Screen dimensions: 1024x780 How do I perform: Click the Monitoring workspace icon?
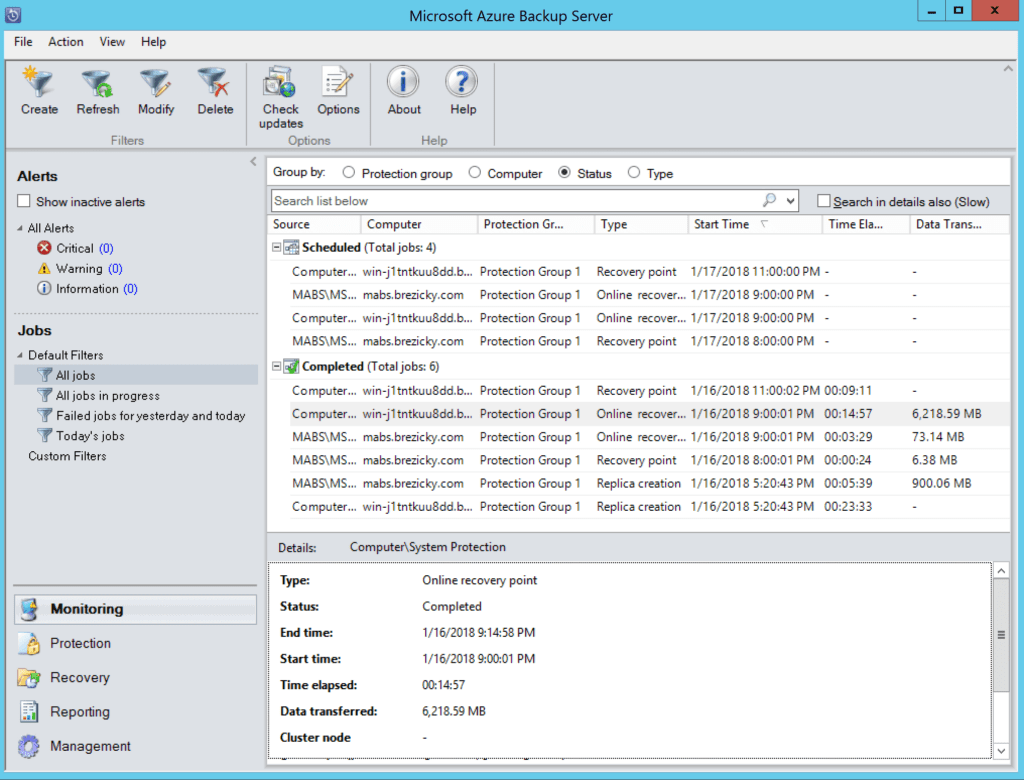click(29, 609)
